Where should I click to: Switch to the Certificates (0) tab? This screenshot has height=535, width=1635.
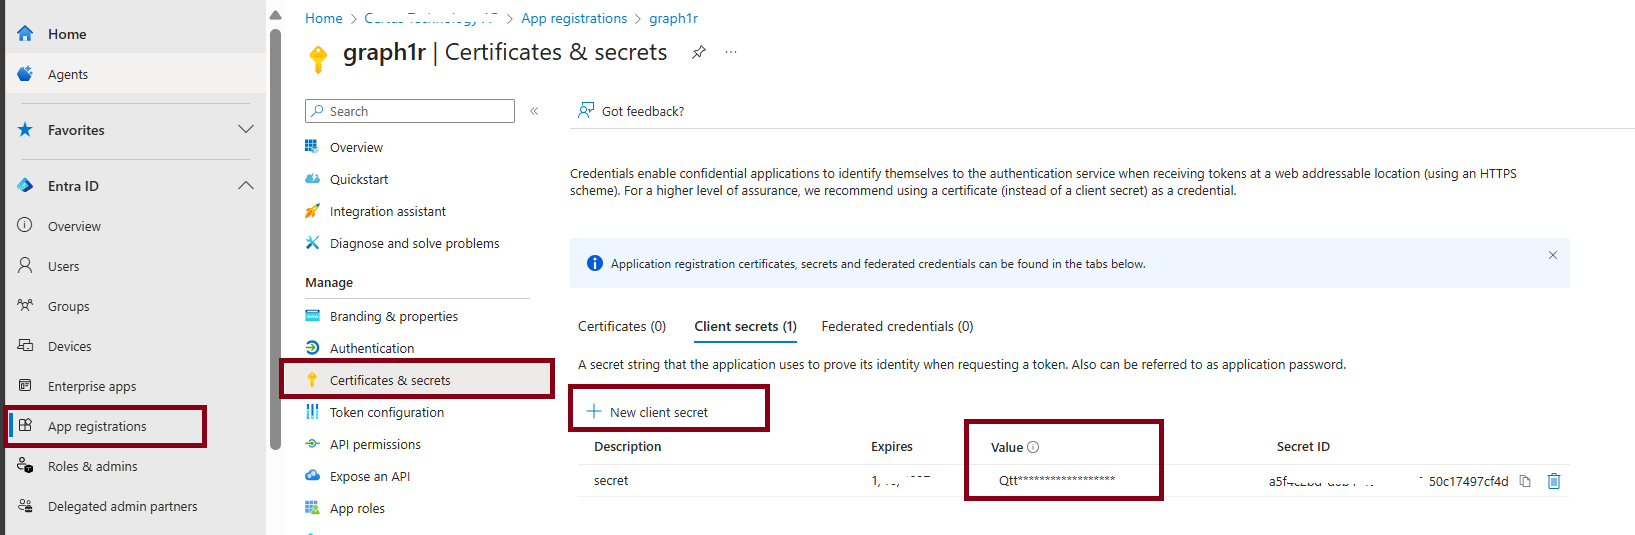pos(622,326)
